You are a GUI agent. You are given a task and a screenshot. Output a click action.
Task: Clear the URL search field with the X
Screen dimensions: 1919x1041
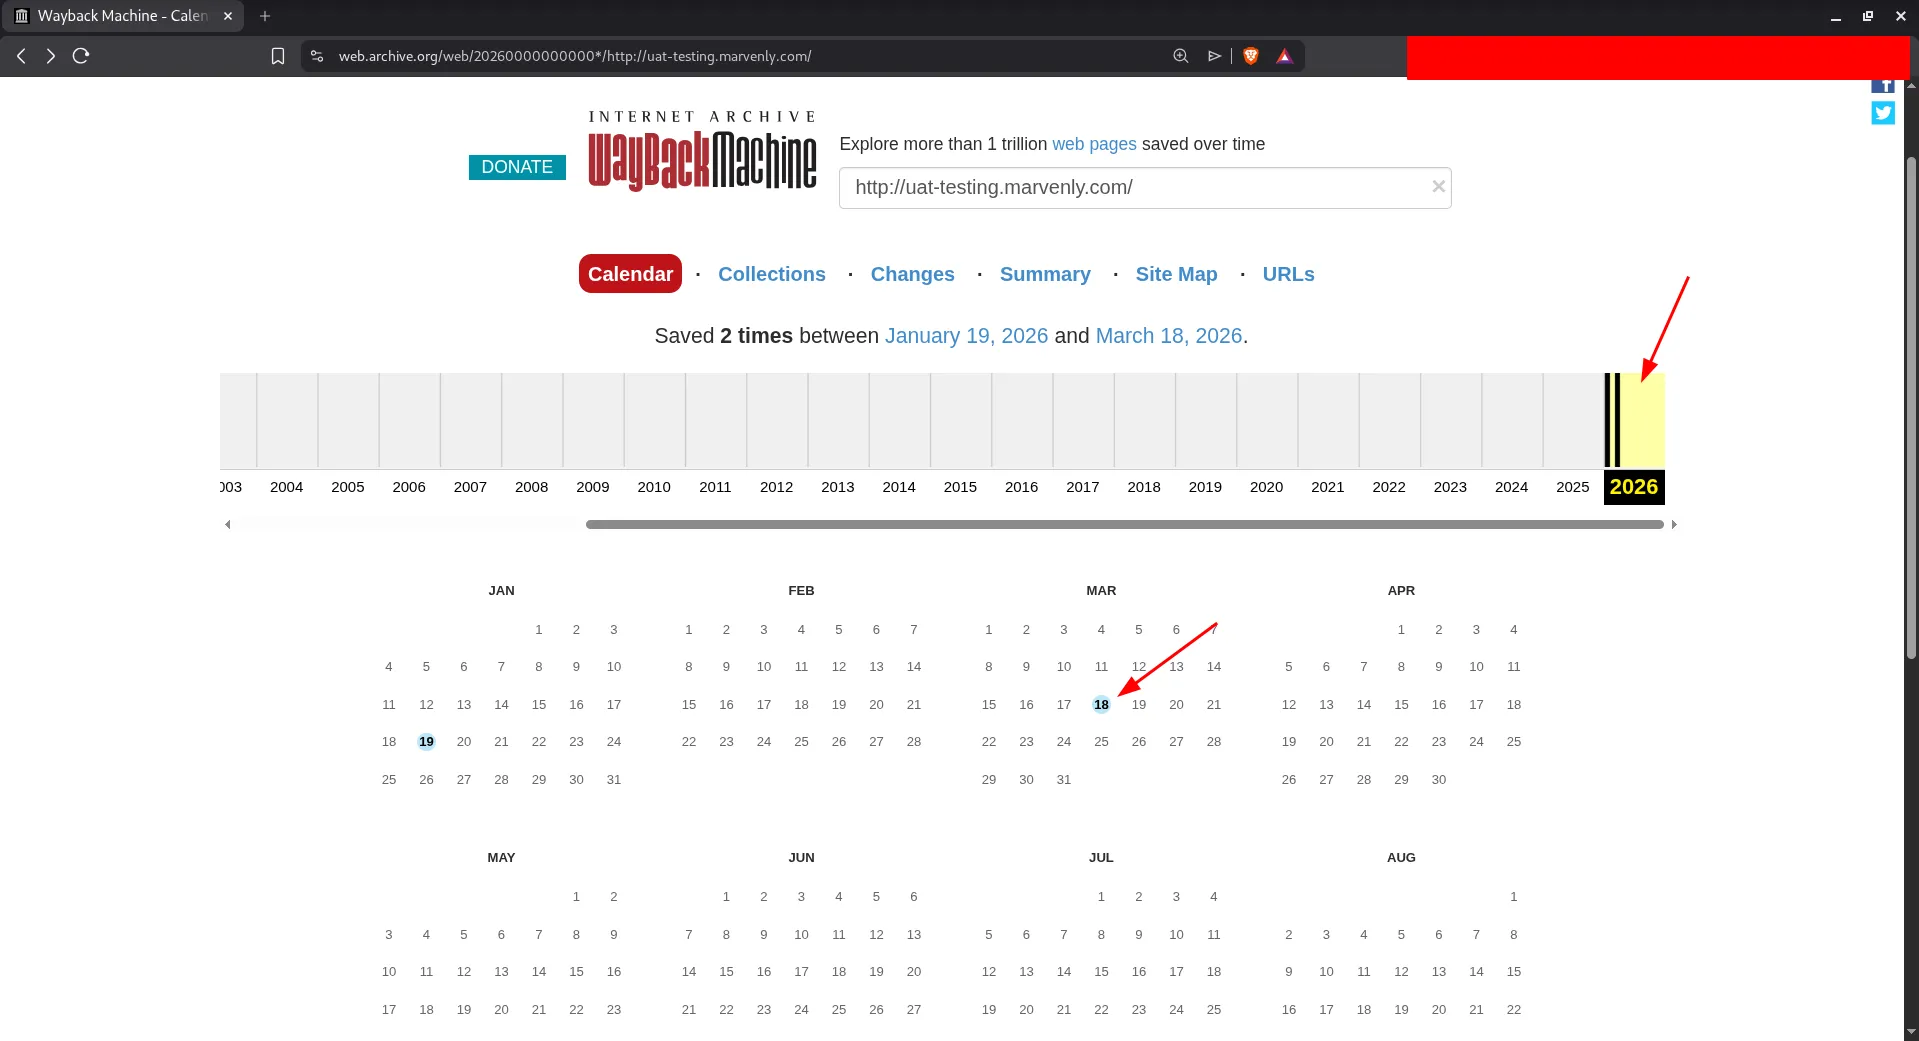(x=1438, y=186)
